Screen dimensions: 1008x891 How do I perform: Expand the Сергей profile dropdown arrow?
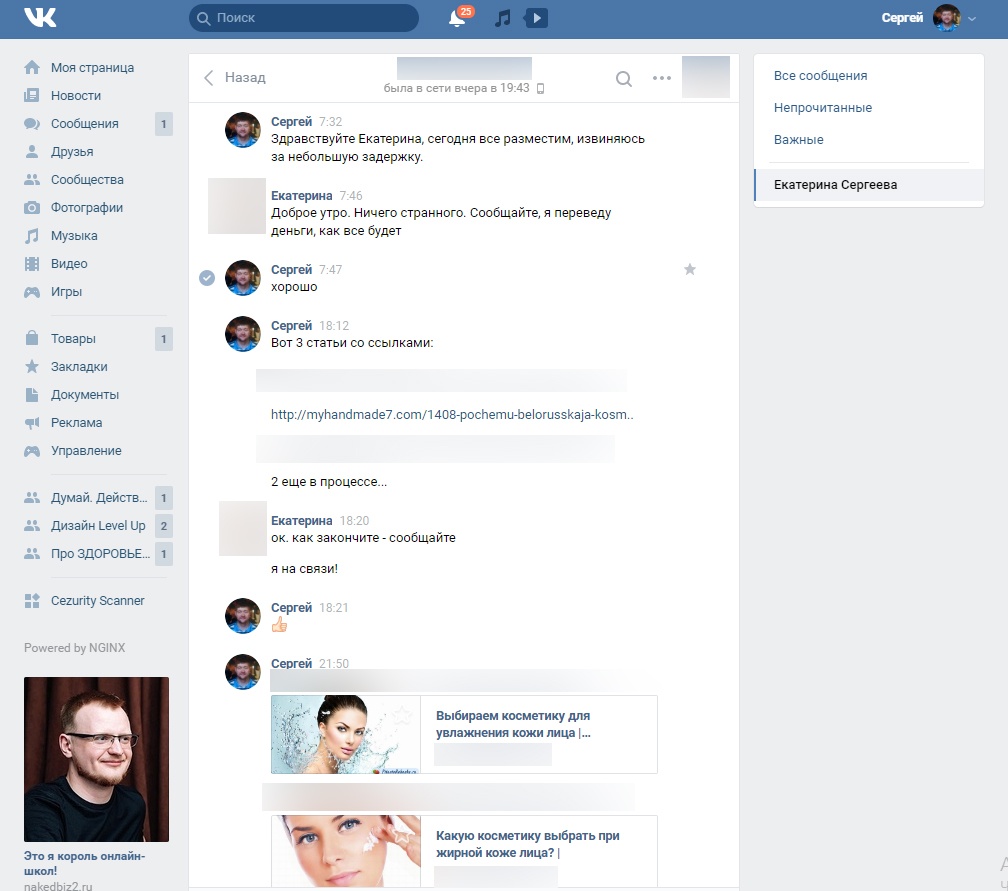pos(972,19)
